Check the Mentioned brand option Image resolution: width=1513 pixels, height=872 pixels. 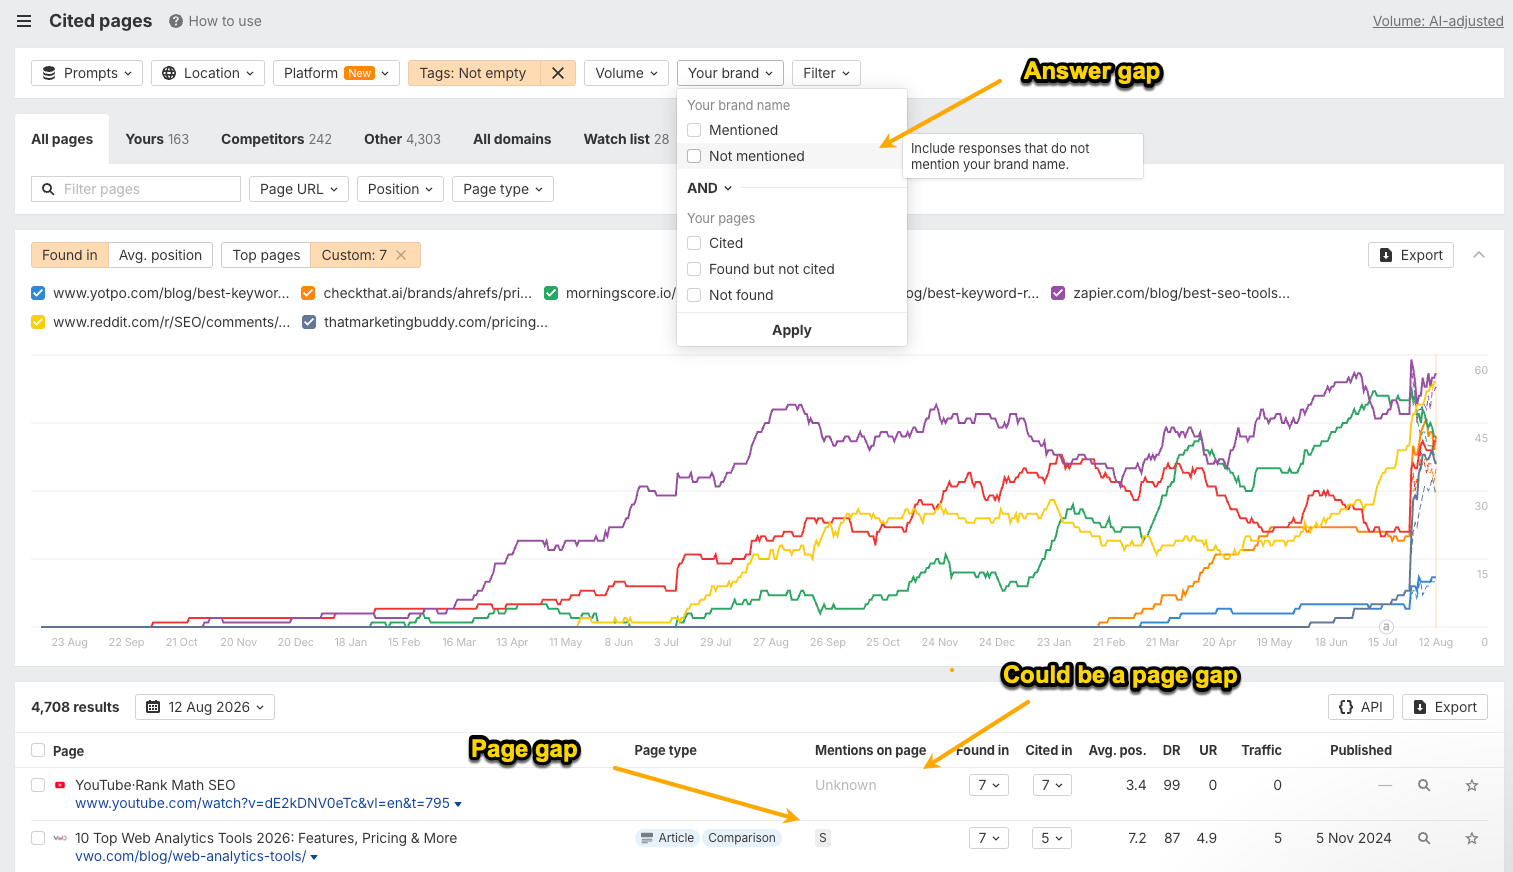tap(694, 130)
